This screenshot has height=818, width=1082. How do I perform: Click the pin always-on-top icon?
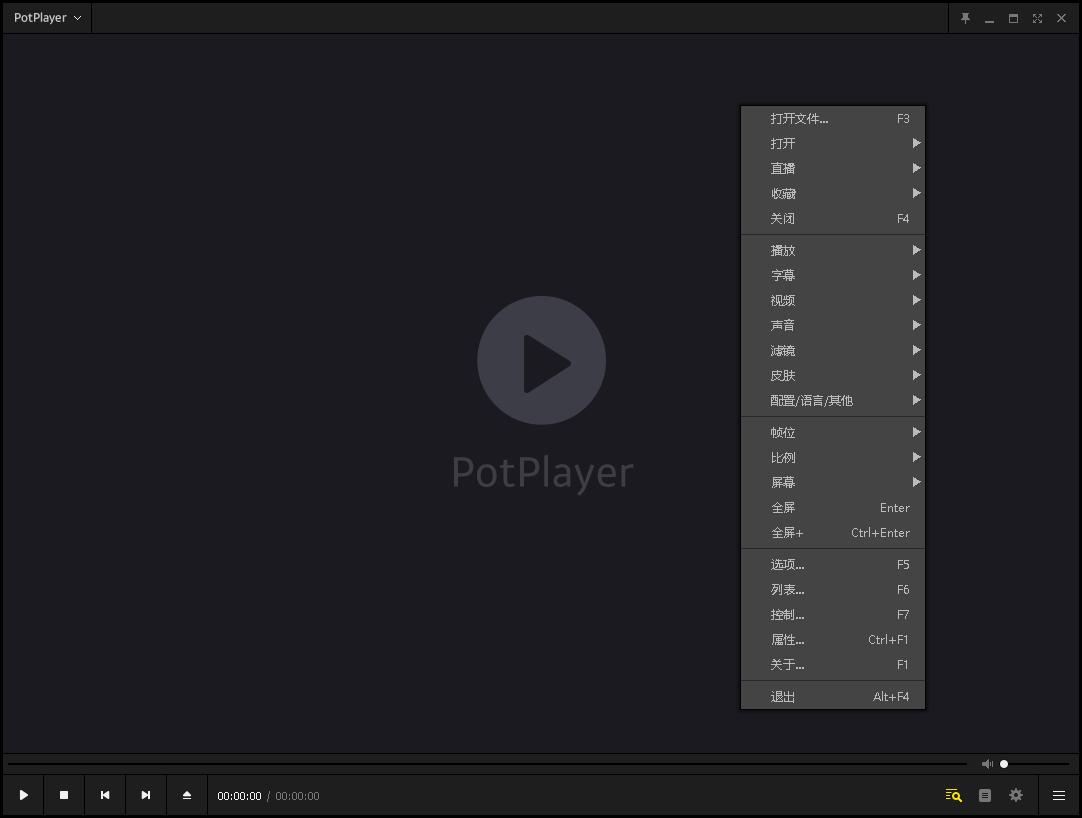point(965,19)
